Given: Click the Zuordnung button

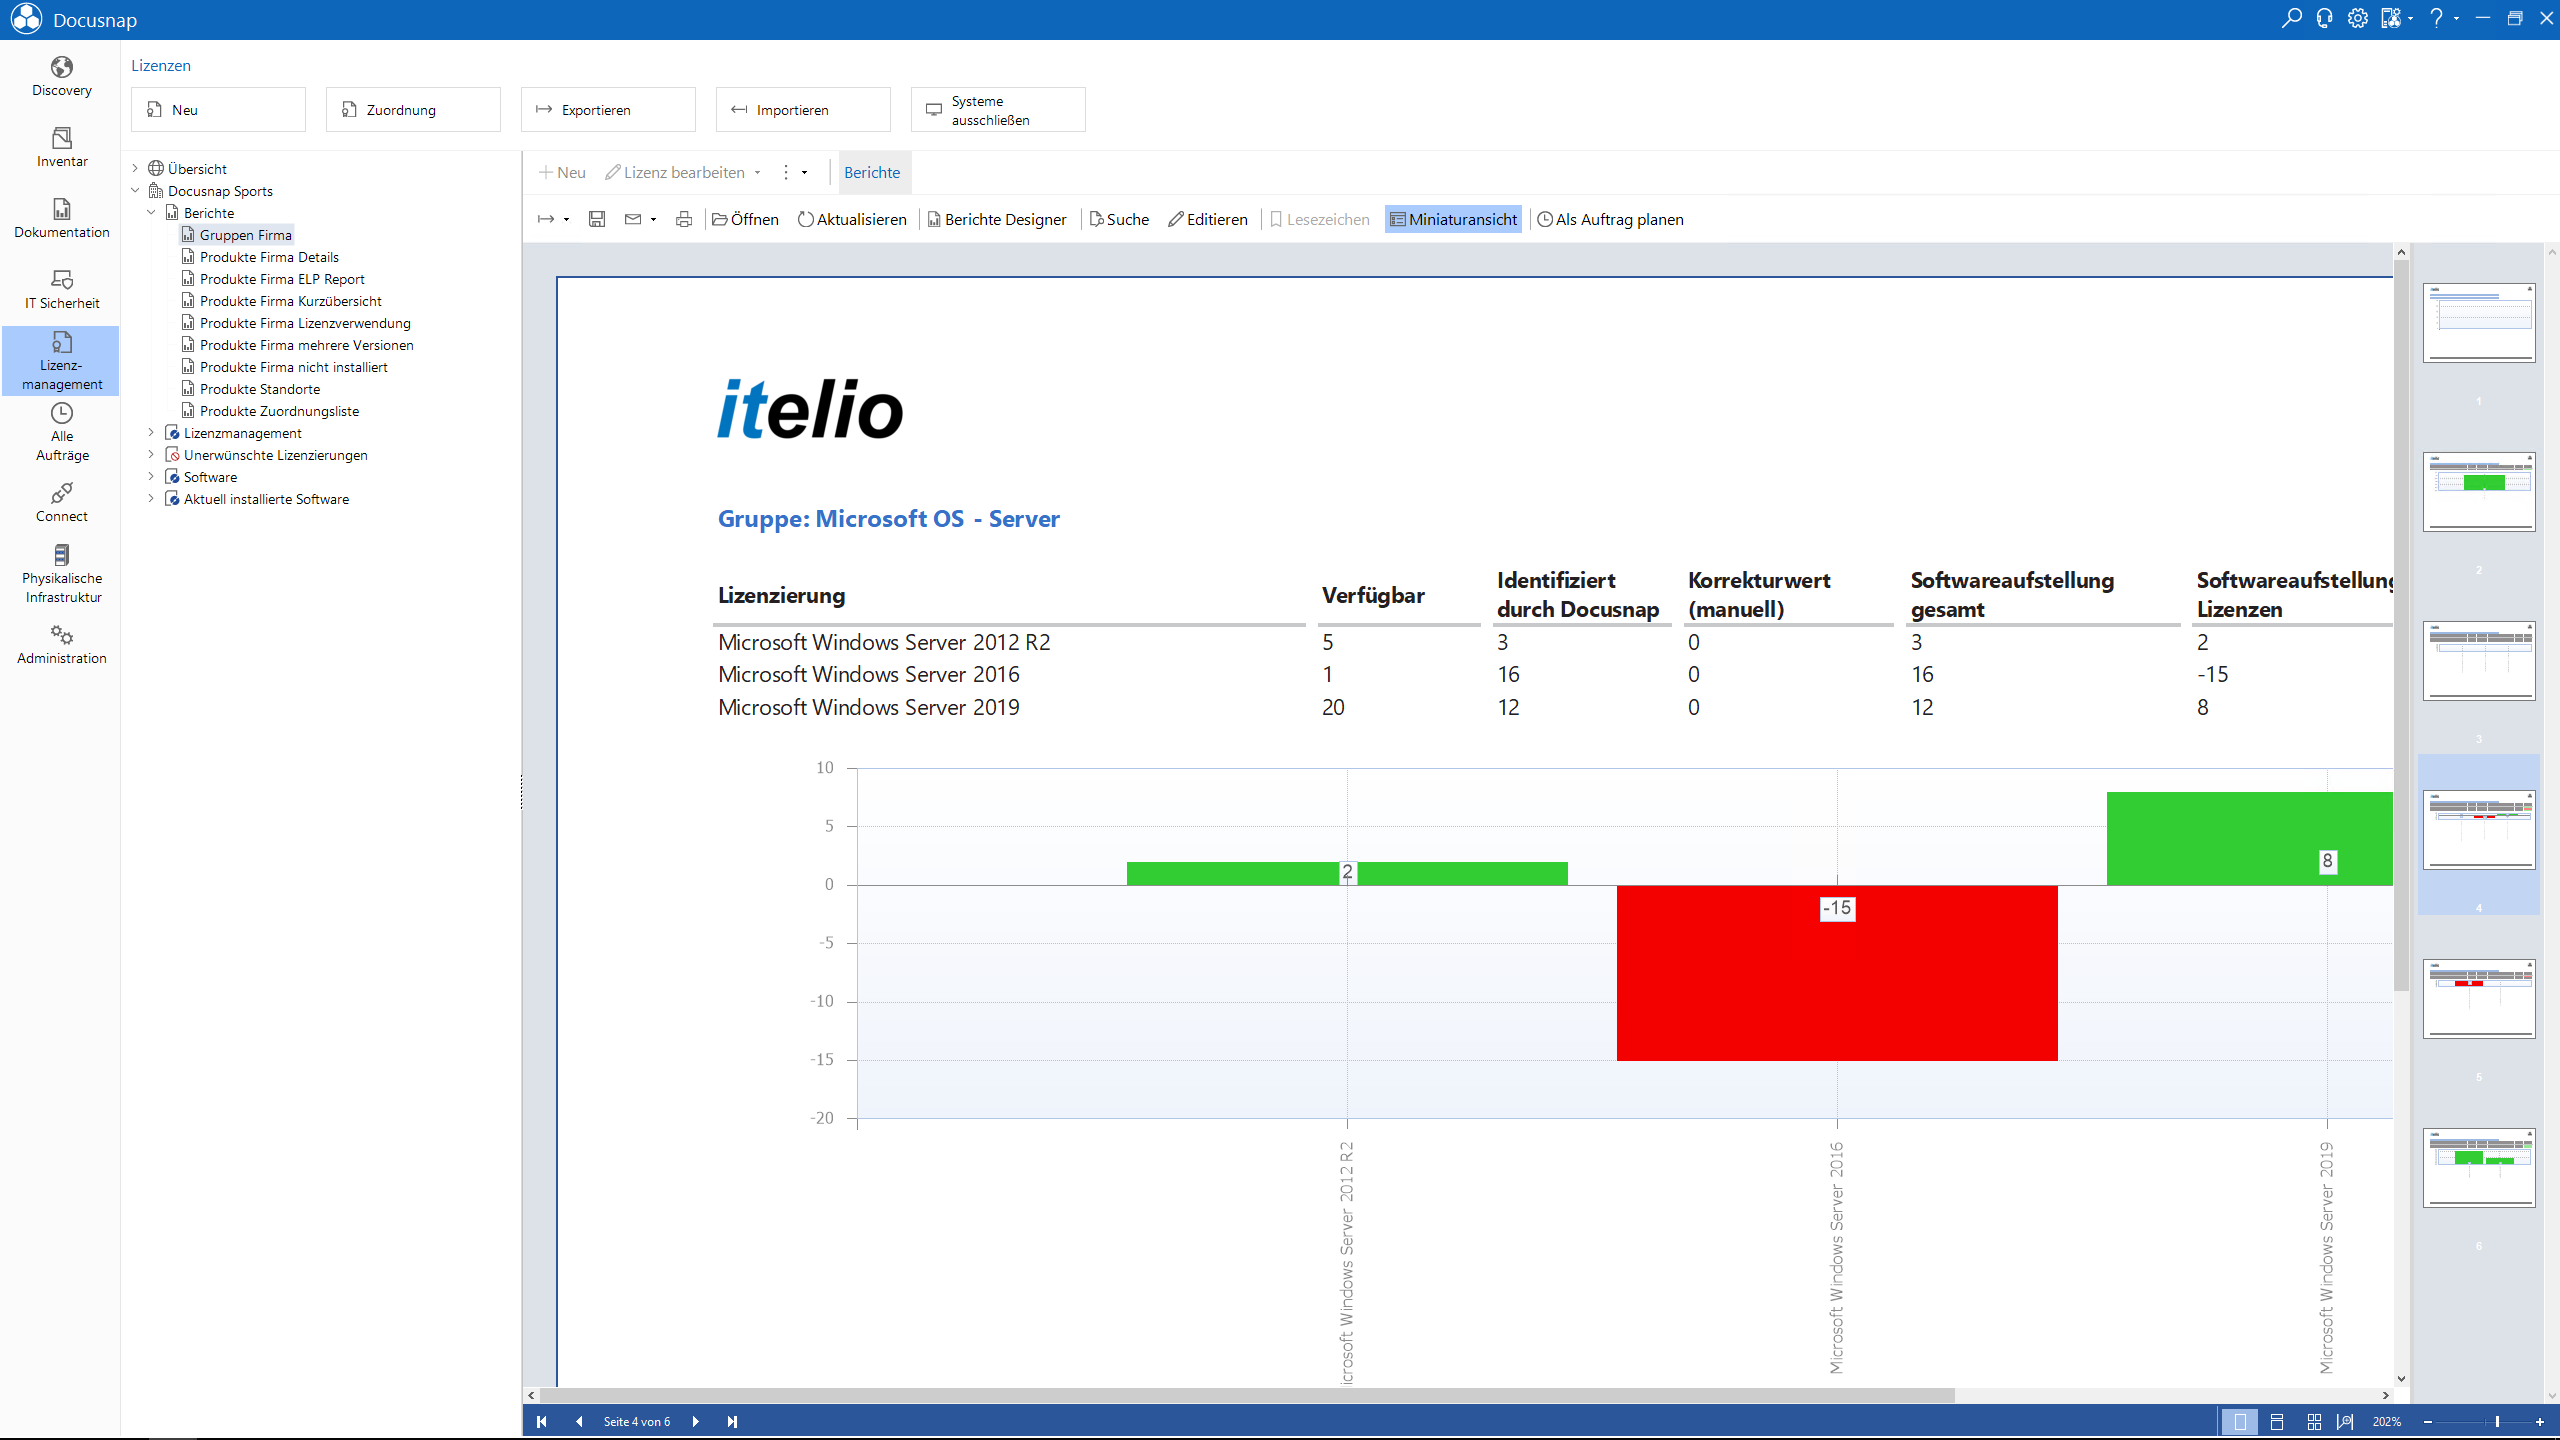Looking at the screenshot, I should point(413,109).
